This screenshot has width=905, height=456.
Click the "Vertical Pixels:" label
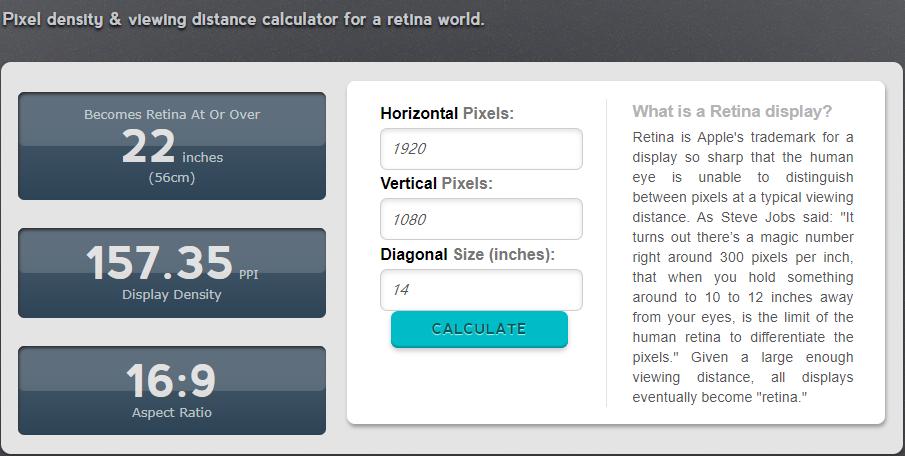tap(436, 184)
